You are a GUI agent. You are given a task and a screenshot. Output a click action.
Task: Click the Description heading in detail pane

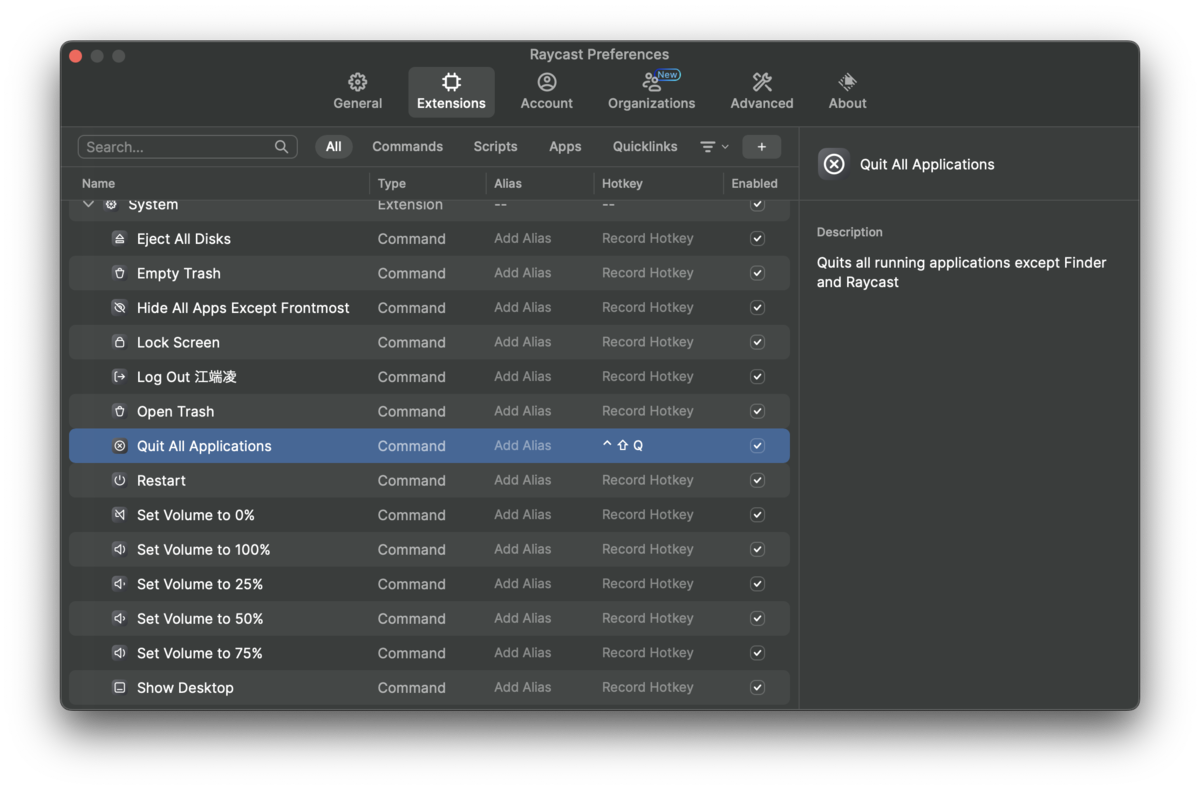coord(849,232)
